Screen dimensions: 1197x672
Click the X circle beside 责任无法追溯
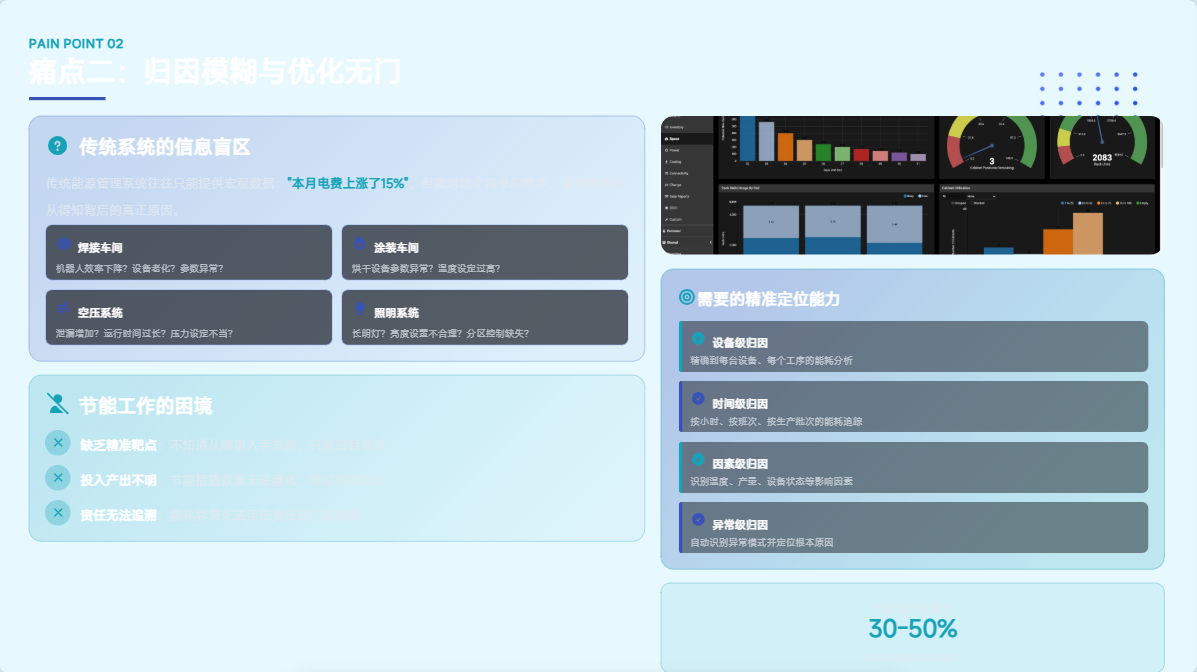point(58,512)
